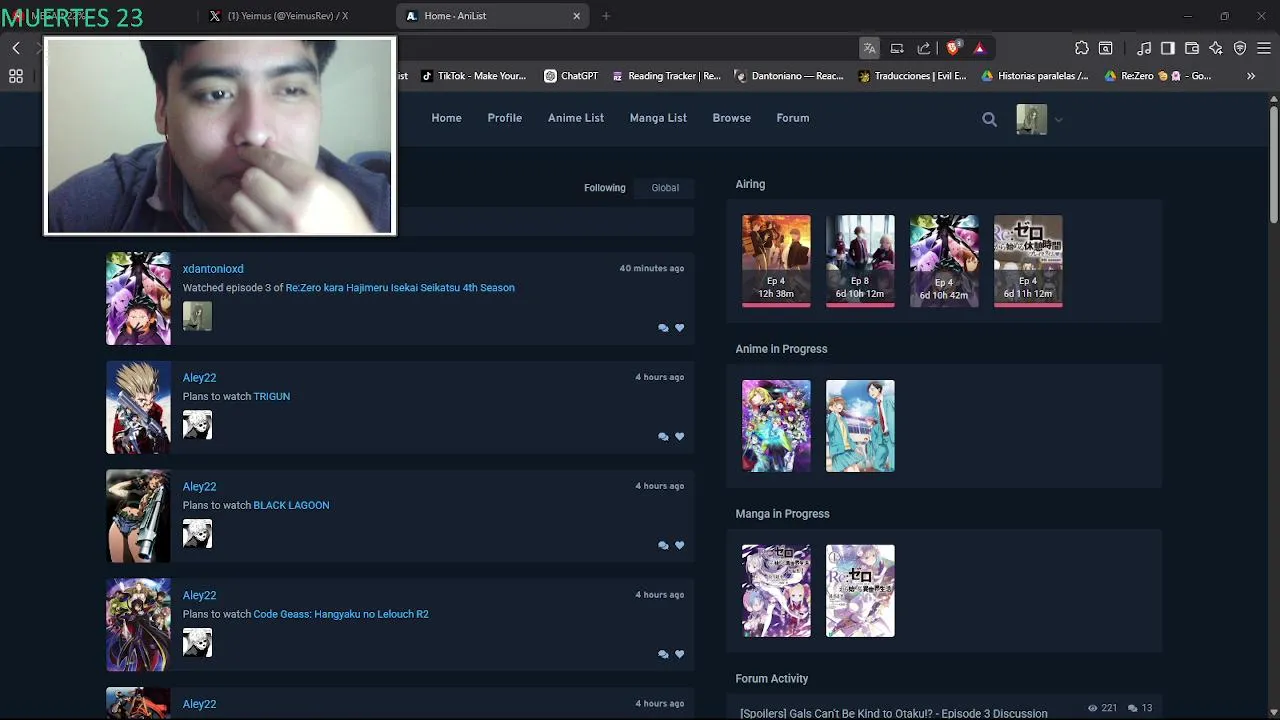
Task: Open Code Geass: Hangyaku no Lelouch R2 link
Action: point(341,615)
